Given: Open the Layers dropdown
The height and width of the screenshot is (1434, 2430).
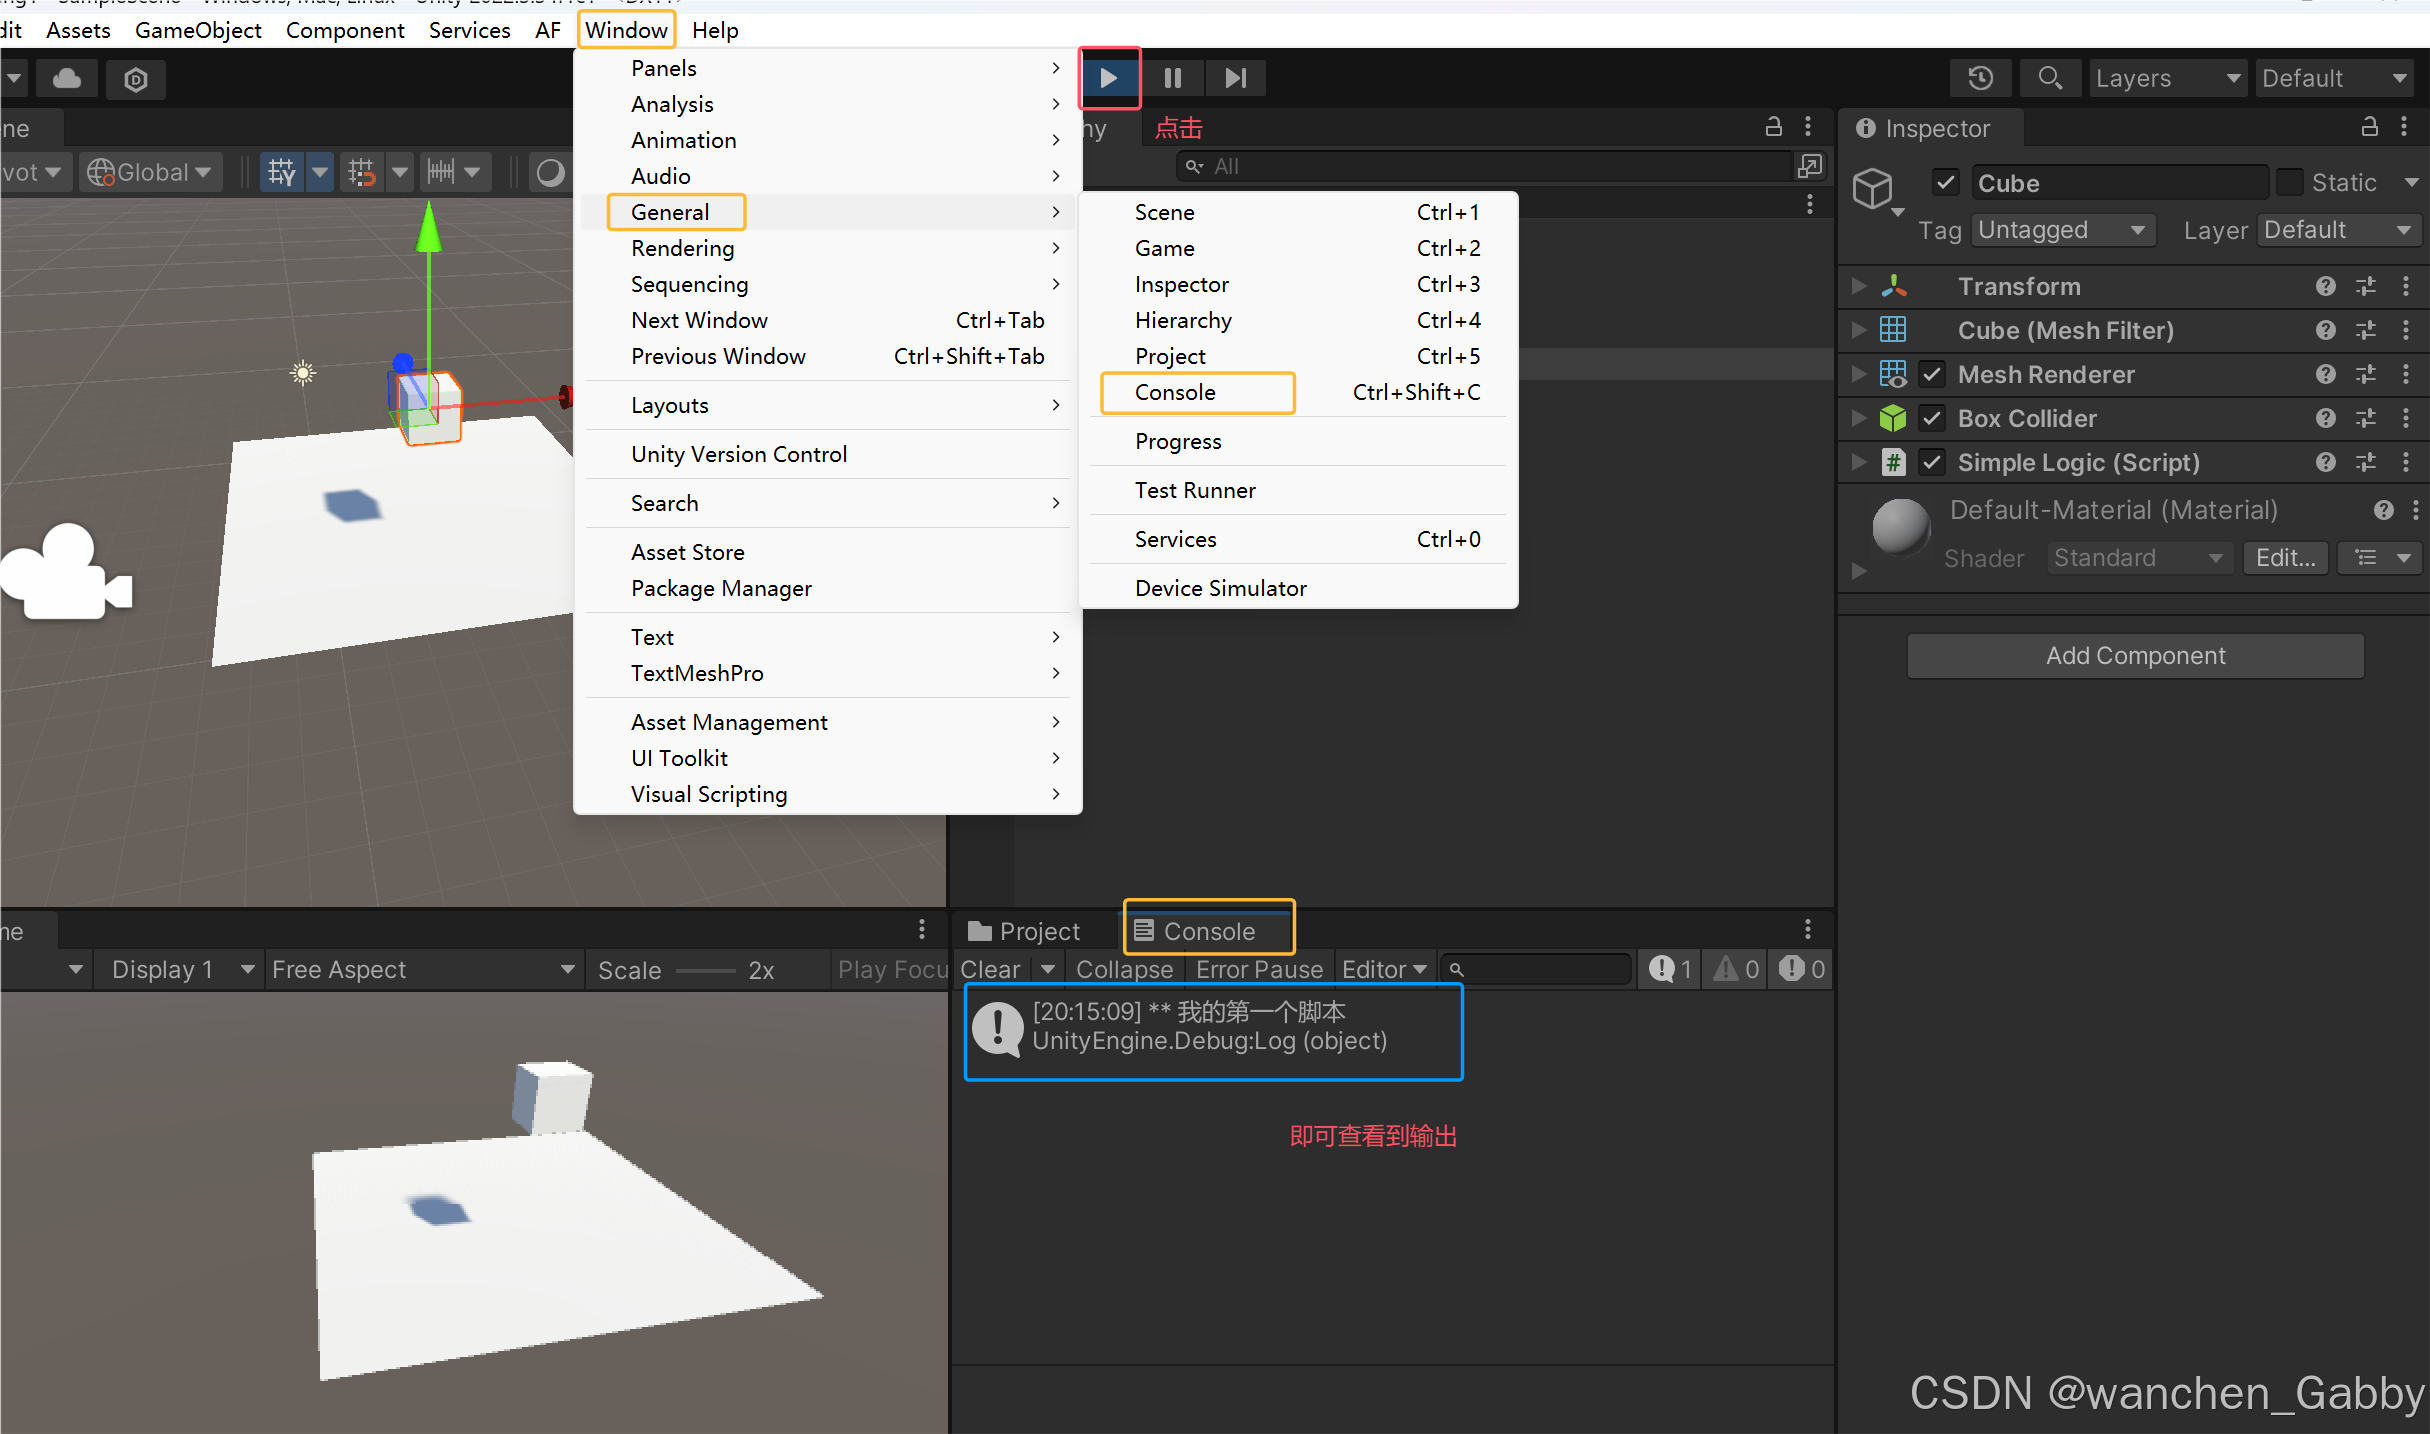Looking at the screenshot, I should click(x=2167, y=78).
